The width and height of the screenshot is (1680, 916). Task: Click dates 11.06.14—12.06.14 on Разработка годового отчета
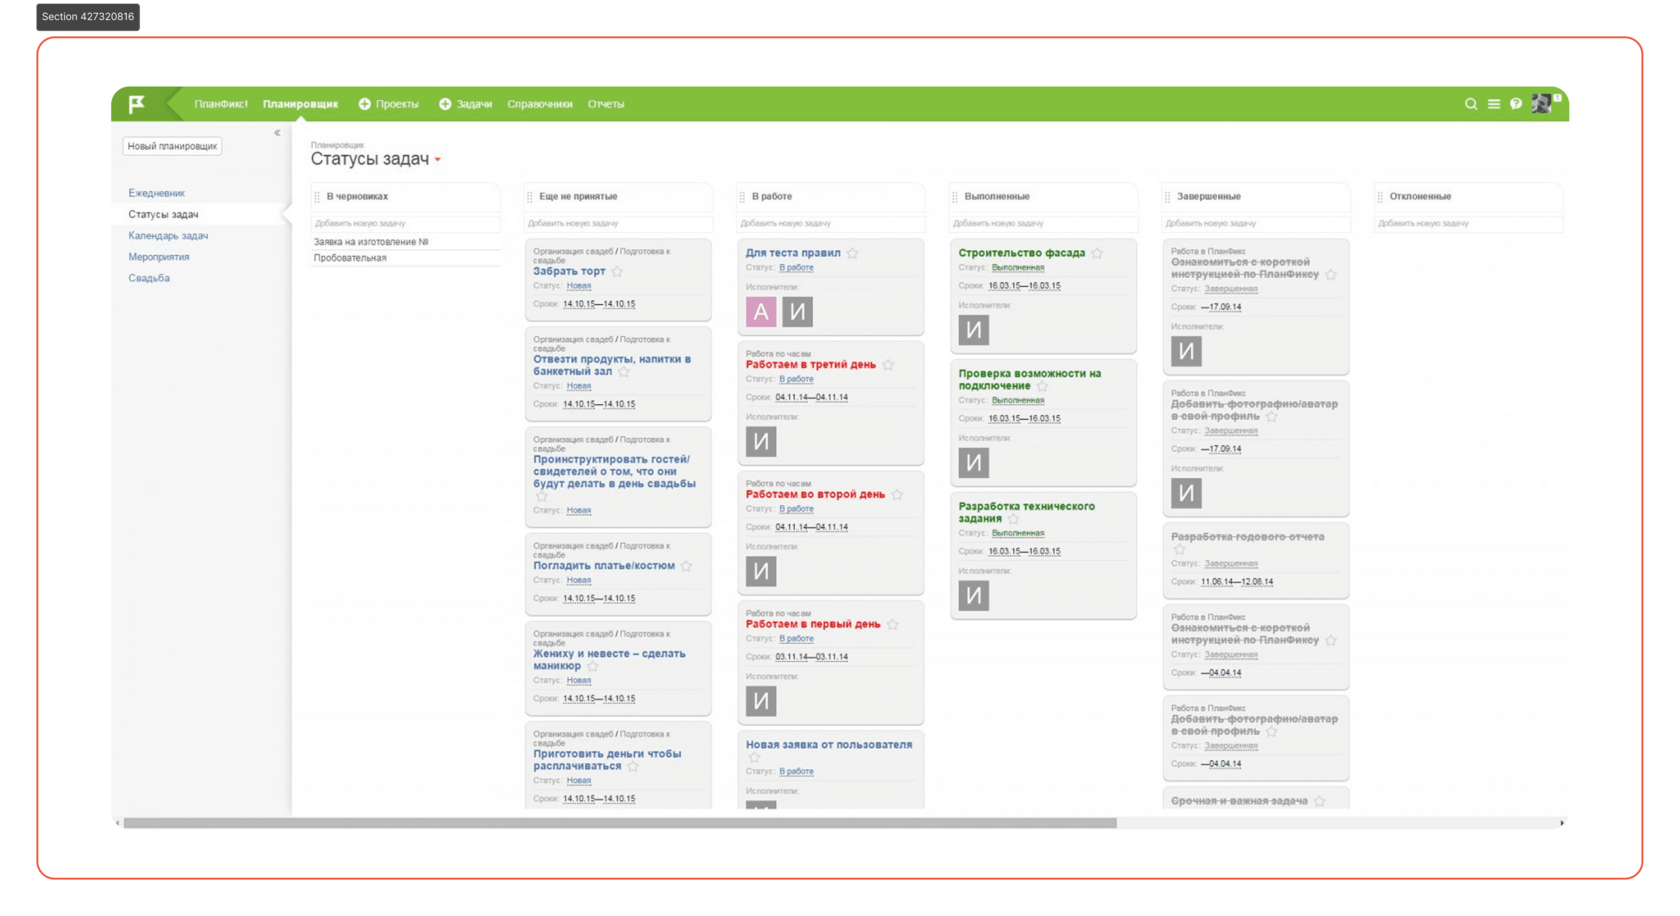(1237, 582)
